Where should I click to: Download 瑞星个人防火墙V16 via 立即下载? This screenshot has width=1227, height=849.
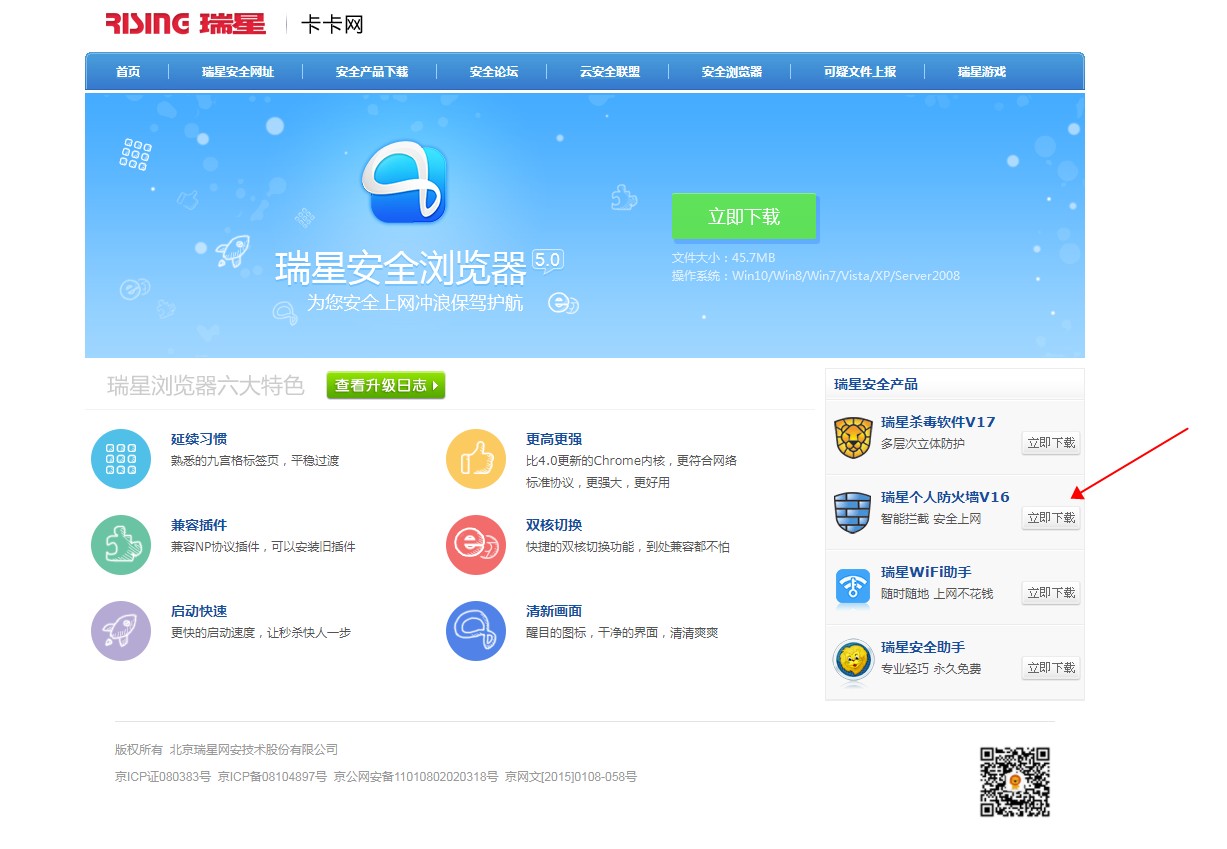[1051, 518]
